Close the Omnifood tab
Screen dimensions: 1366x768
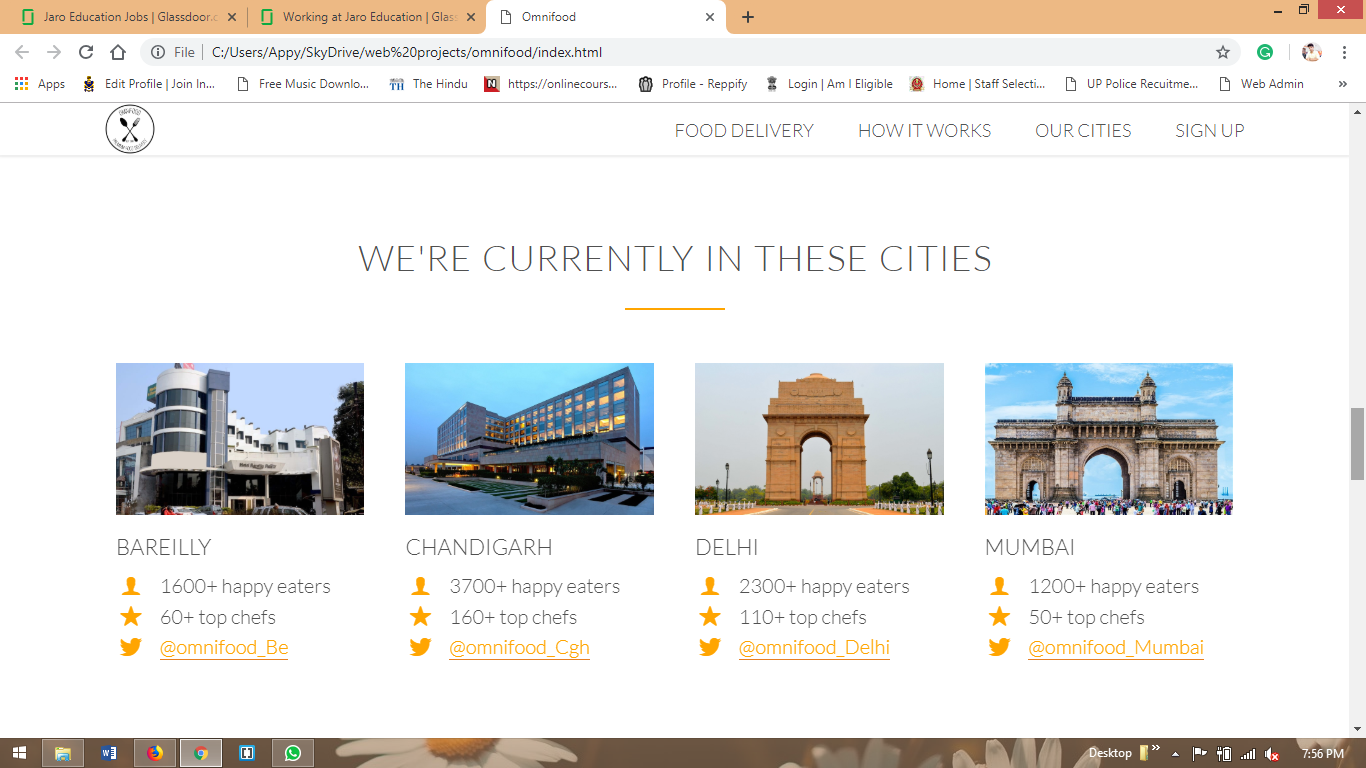coord(710,17)
